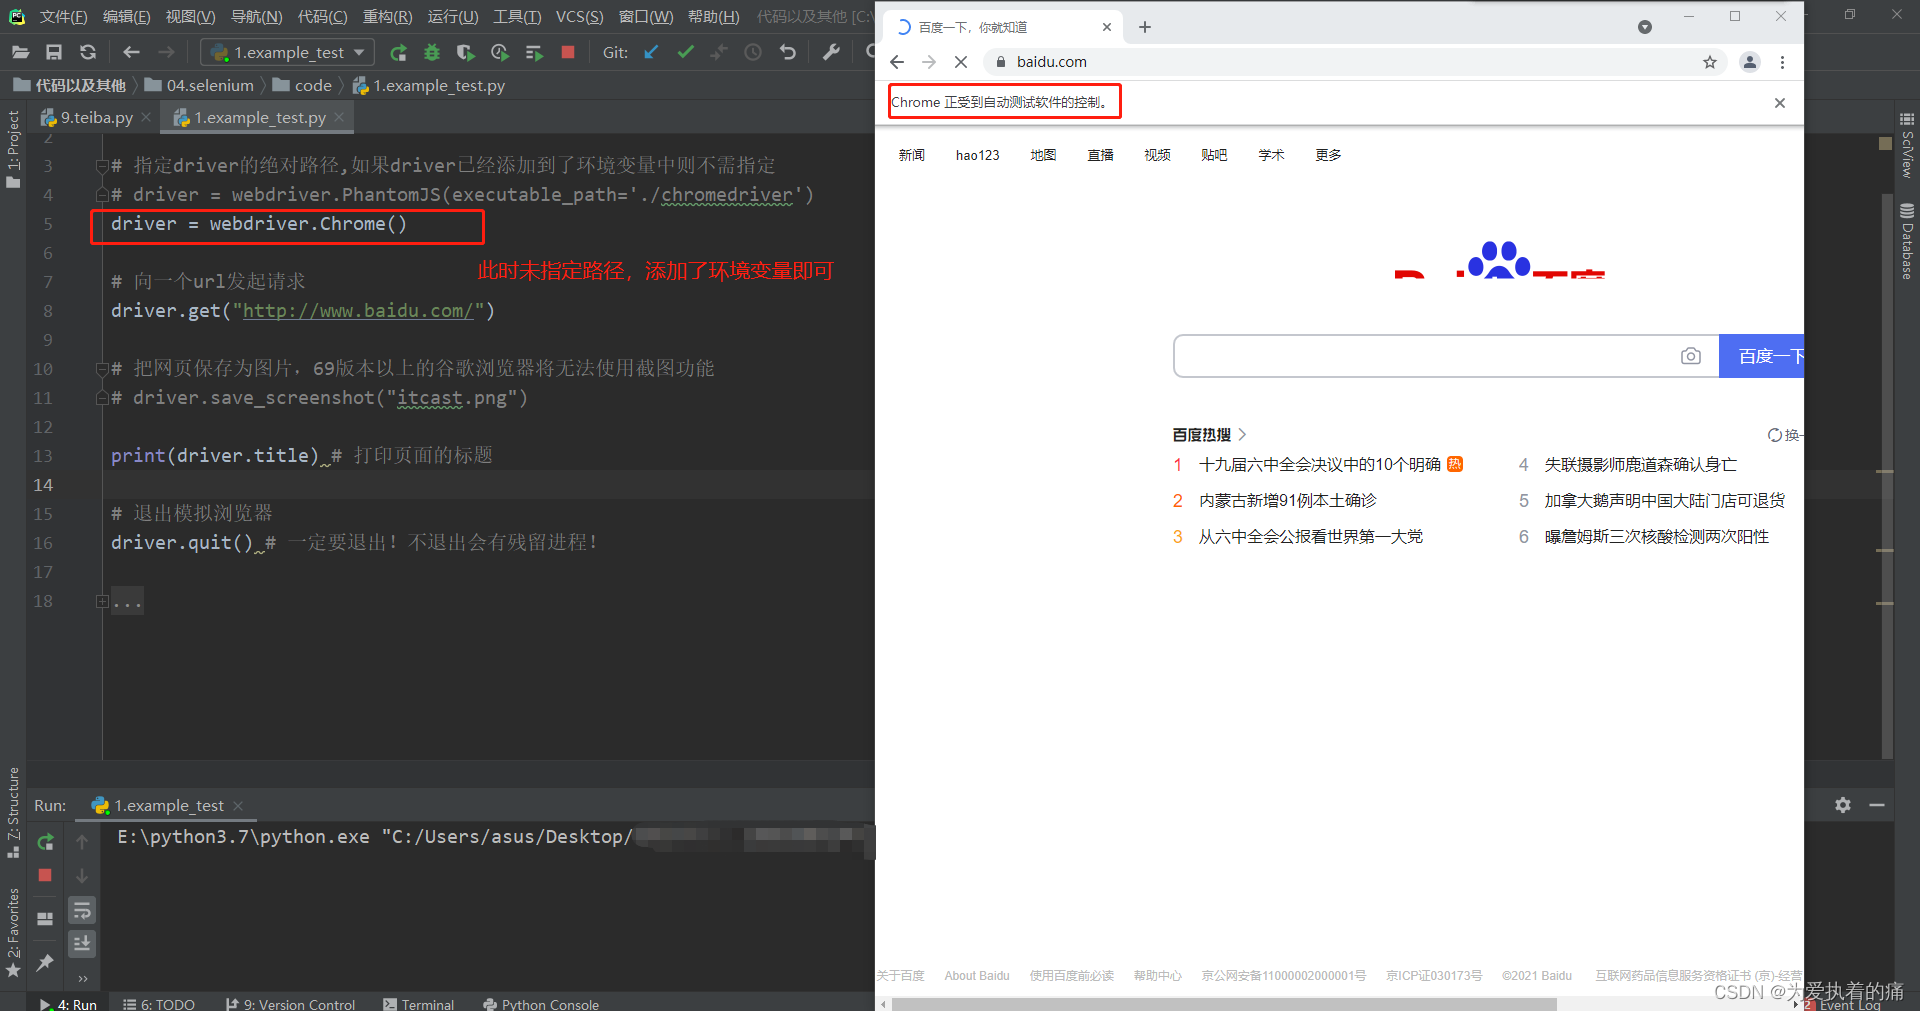Pin the Run tab with pin icon
The image size is (1920, 1011).
tap(45, 962)
